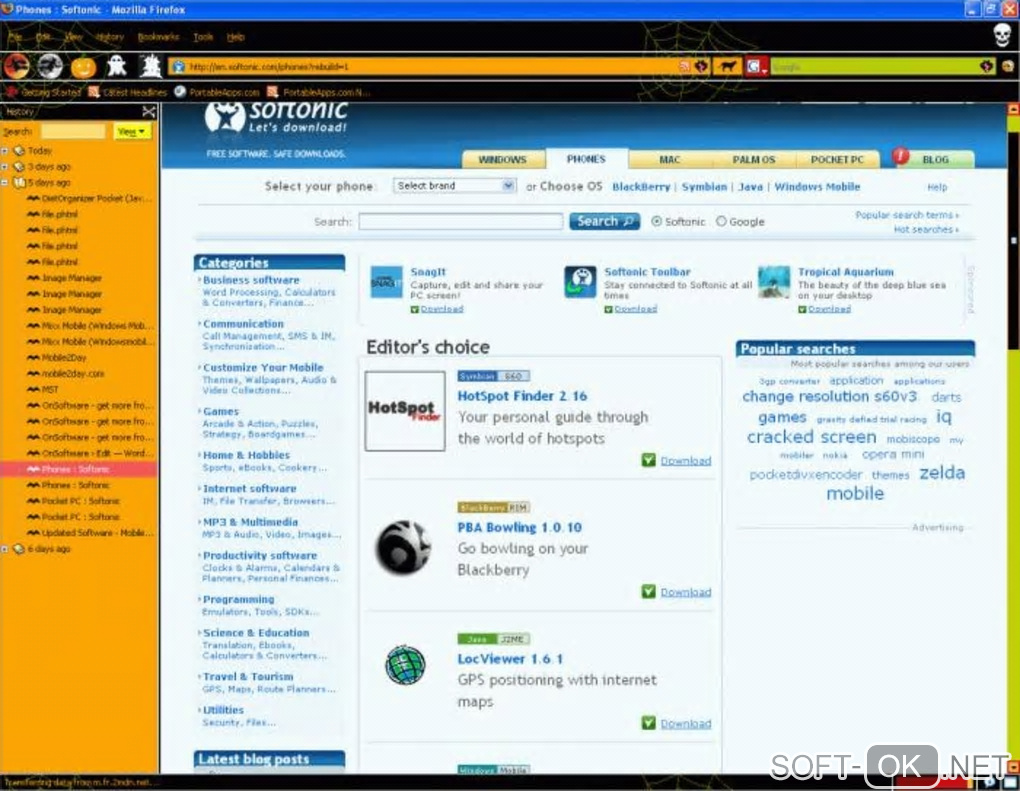This screenshot has height=791, width=1020.
Task: Click the Games category link
Action: pos(221,411)
